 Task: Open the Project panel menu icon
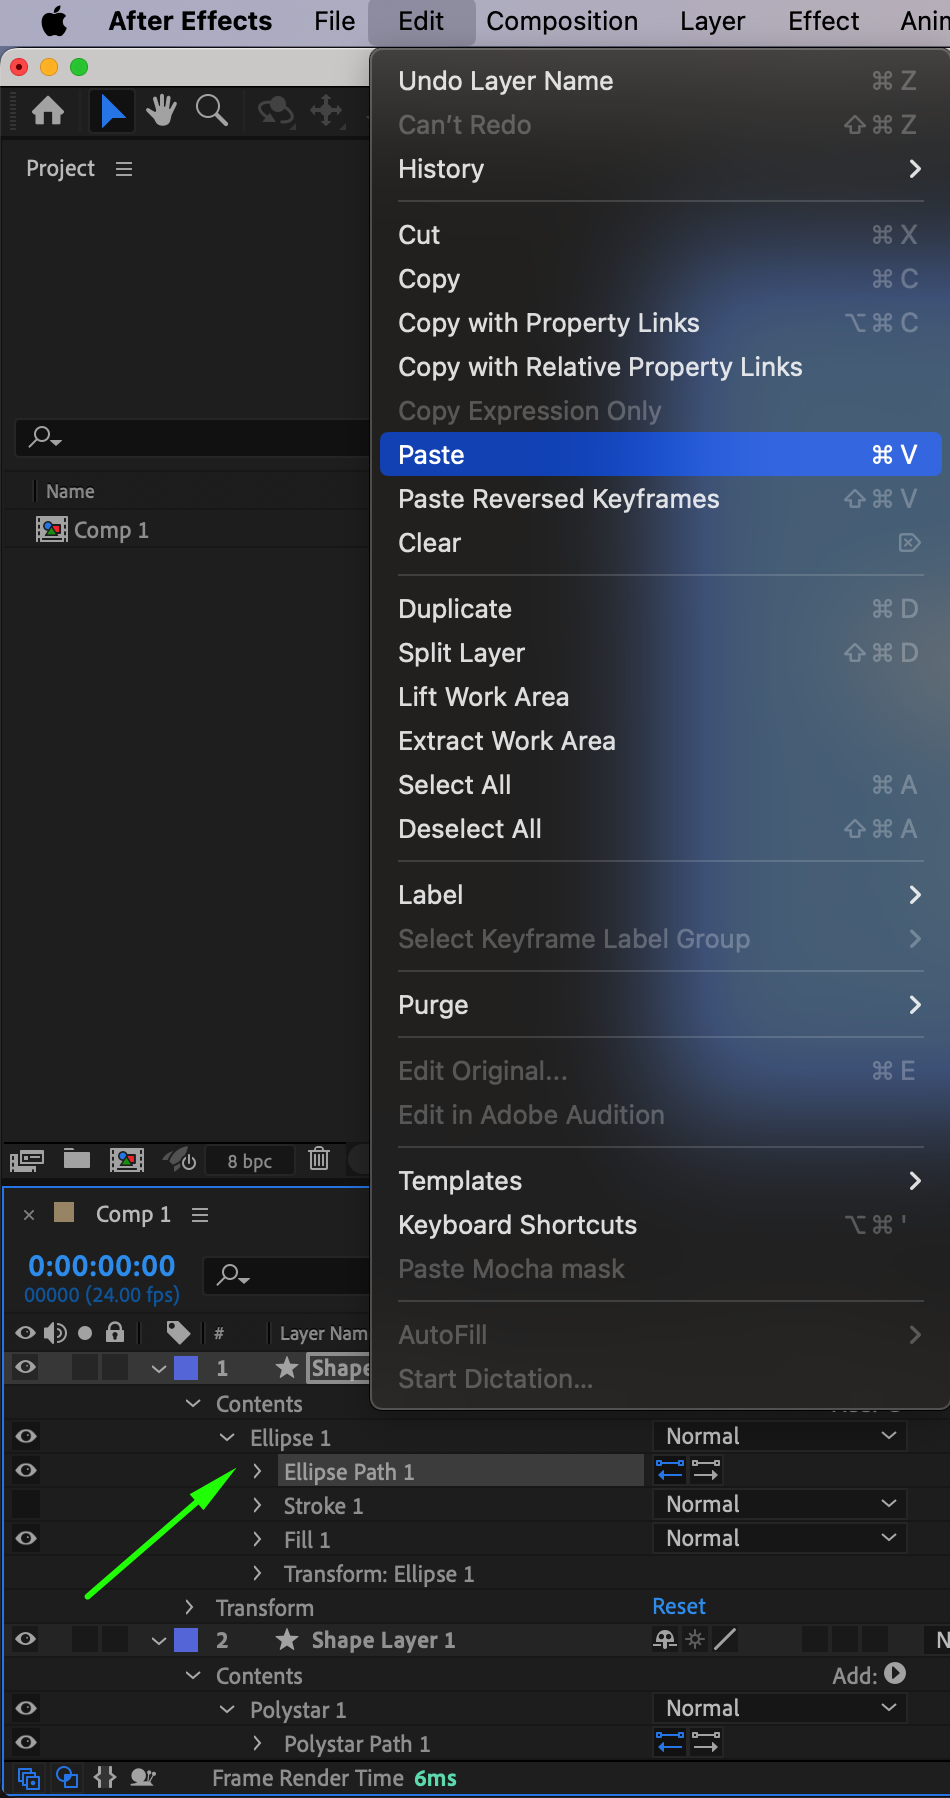click(124, 169)
